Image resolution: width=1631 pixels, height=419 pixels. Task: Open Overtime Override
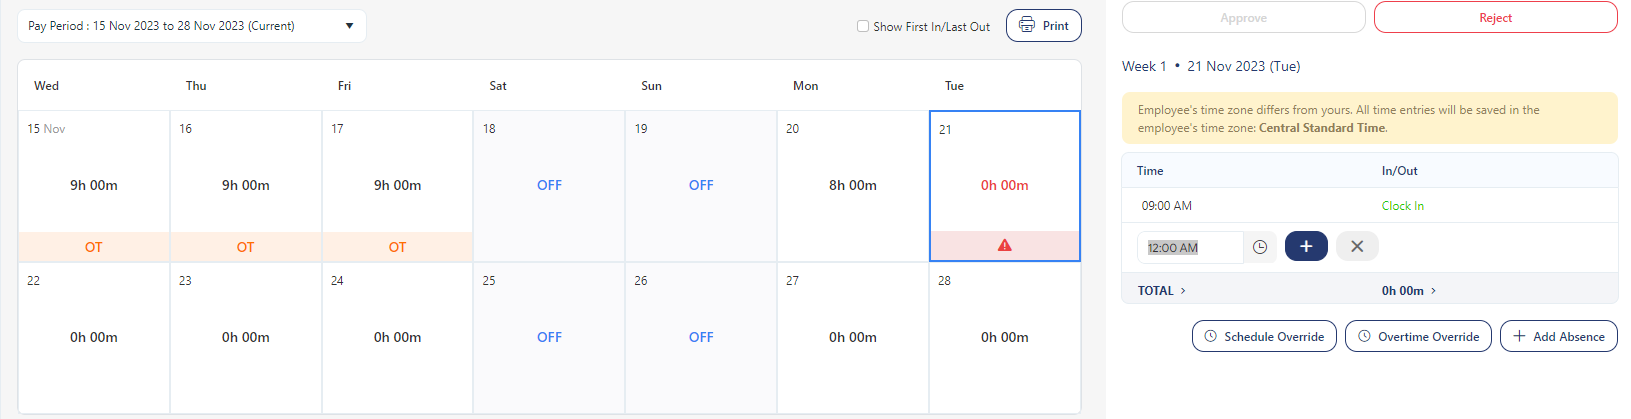(1418, 336)
